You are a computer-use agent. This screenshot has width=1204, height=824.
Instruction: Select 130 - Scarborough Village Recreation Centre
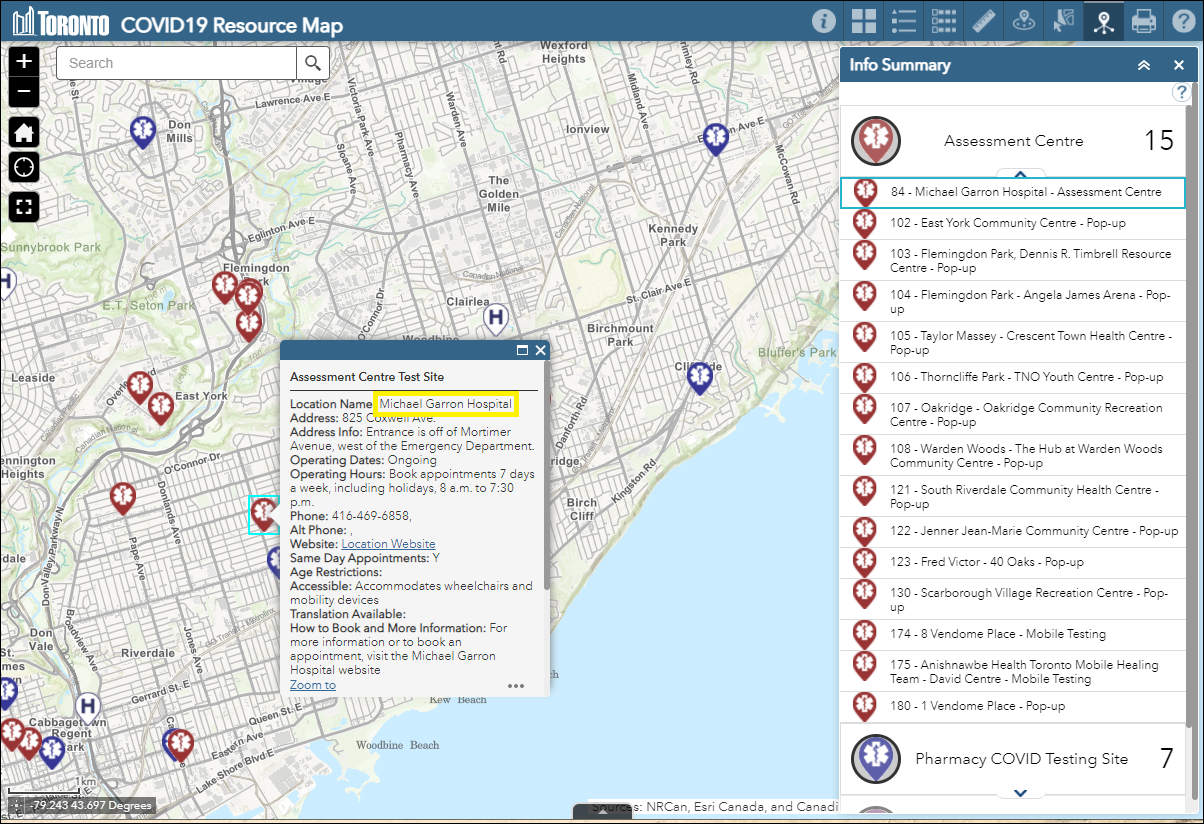tap(1013, 600)
